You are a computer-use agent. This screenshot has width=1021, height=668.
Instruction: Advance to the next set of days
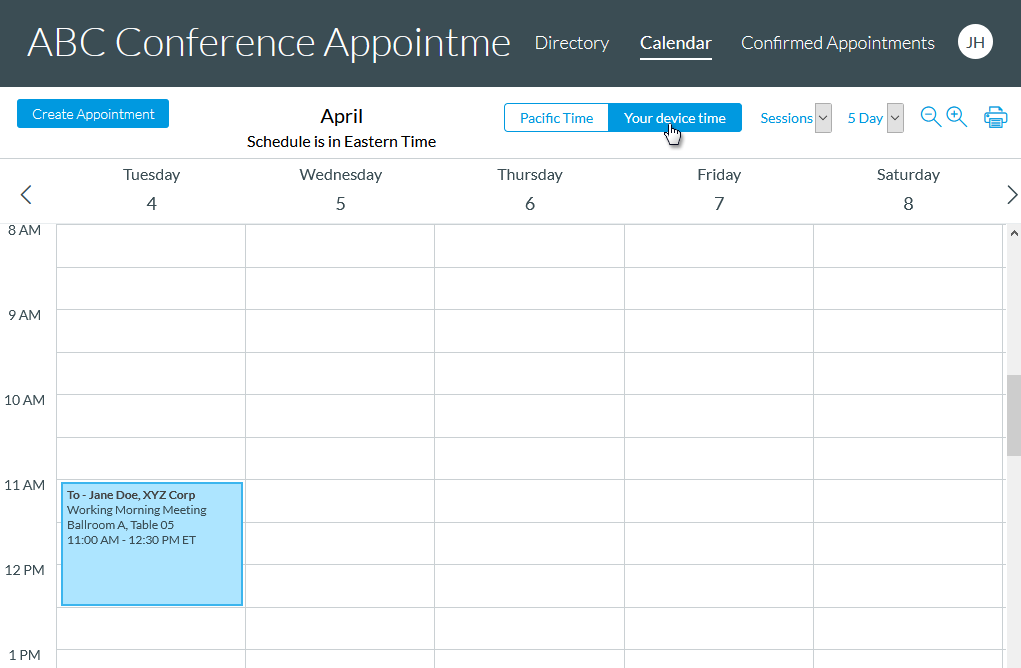[1012, 194]
